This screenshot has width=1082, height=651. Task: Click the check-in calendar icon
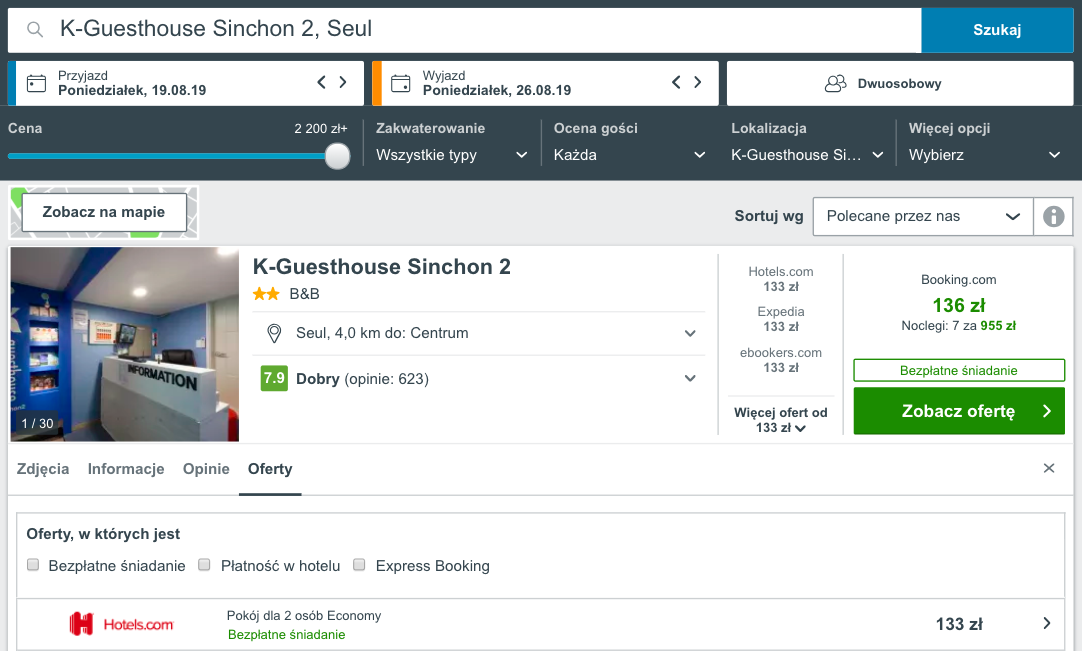click(36, 84)
